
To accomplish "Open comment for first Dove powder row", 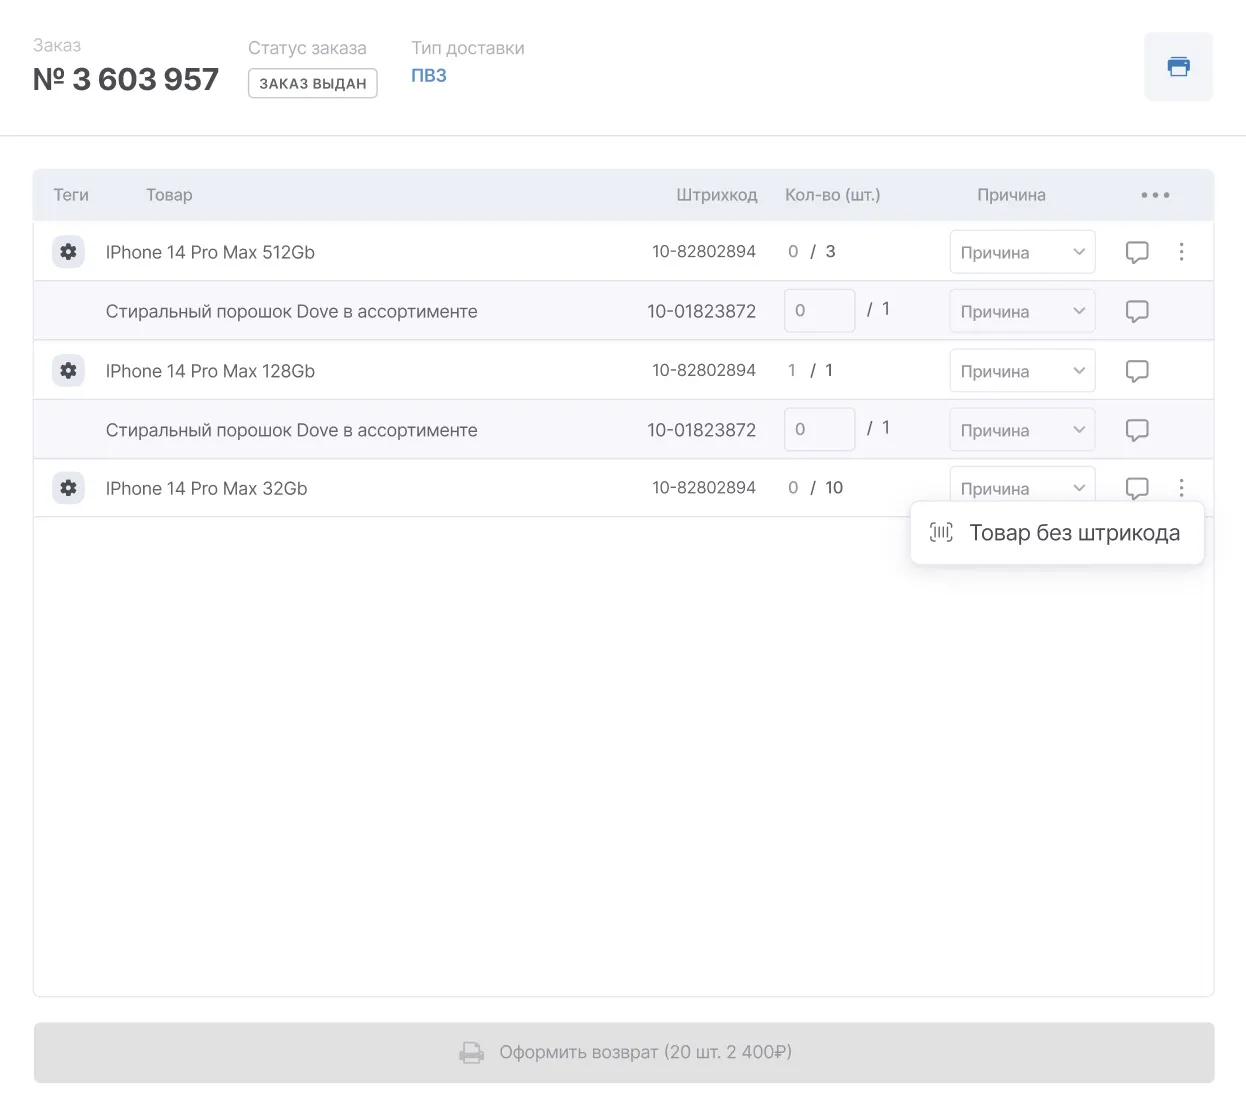I will point(1137,311).
